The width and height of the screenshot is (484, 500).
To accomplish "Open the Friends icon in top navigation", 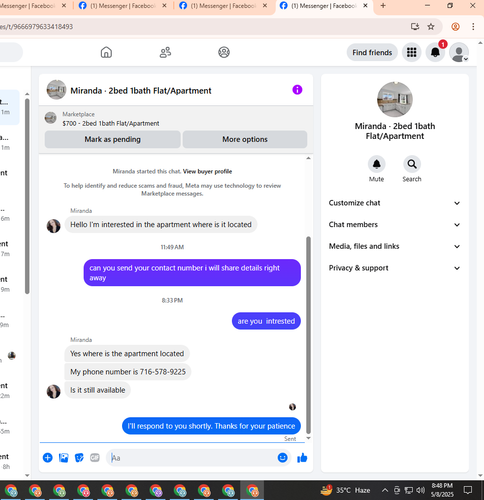I will coord(165,52).
